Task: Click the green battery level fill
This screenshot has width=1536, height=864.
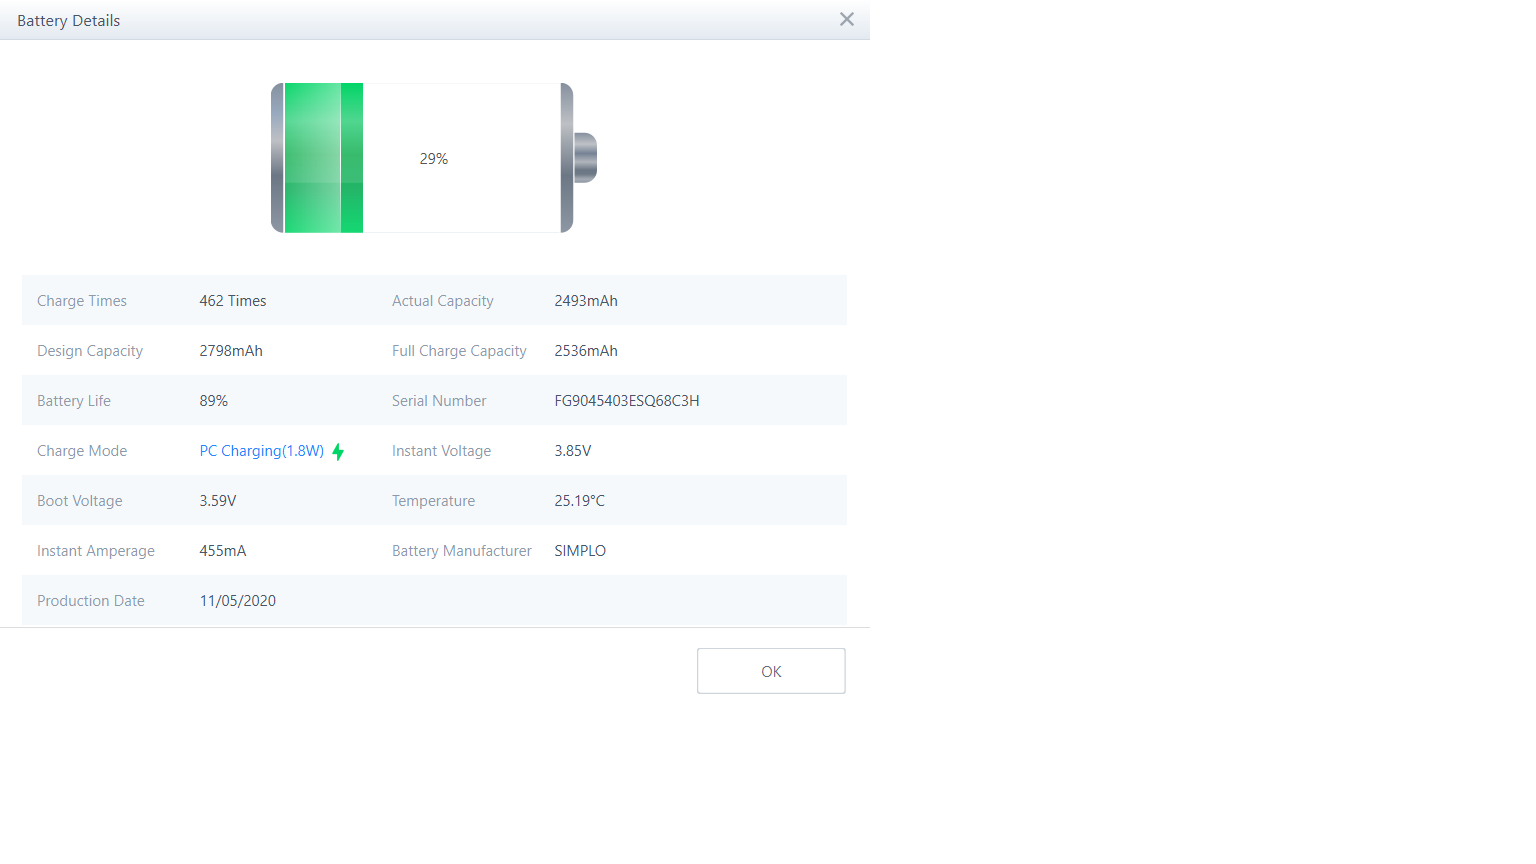Action: pos(323,158)
